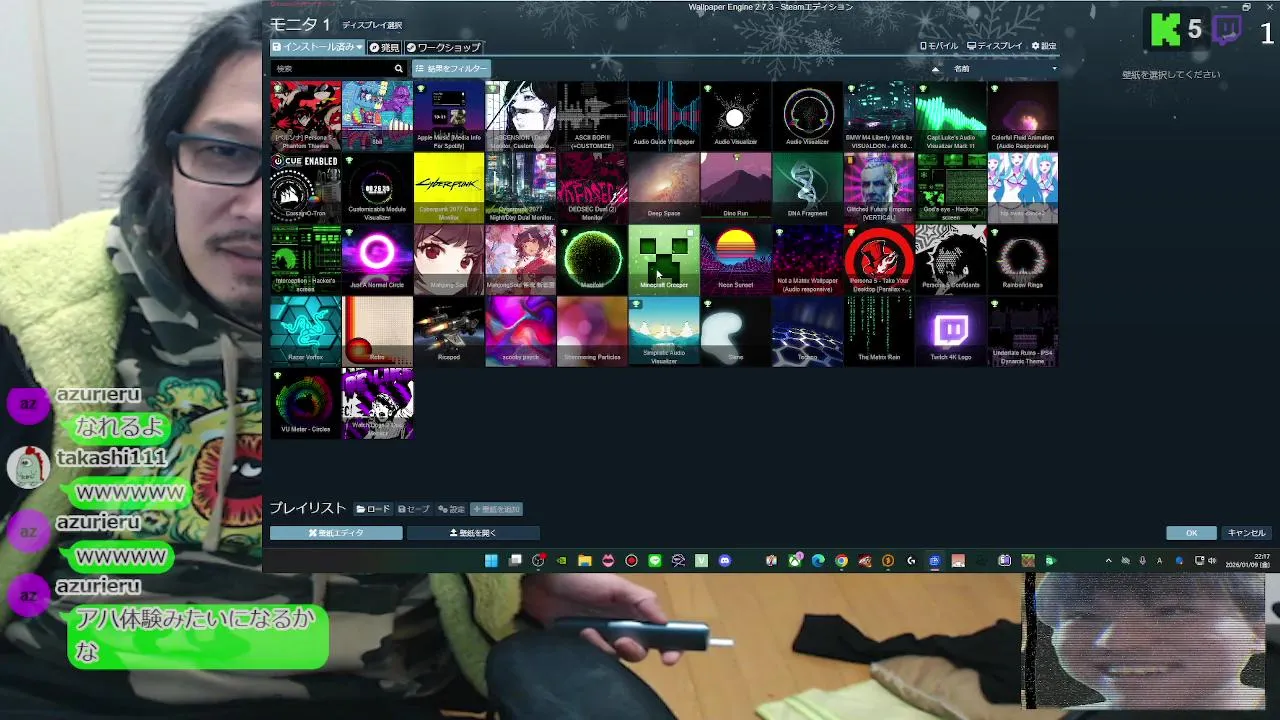
Task: Select the Dino Run wallpaper
Action: (x=736, y=187)
